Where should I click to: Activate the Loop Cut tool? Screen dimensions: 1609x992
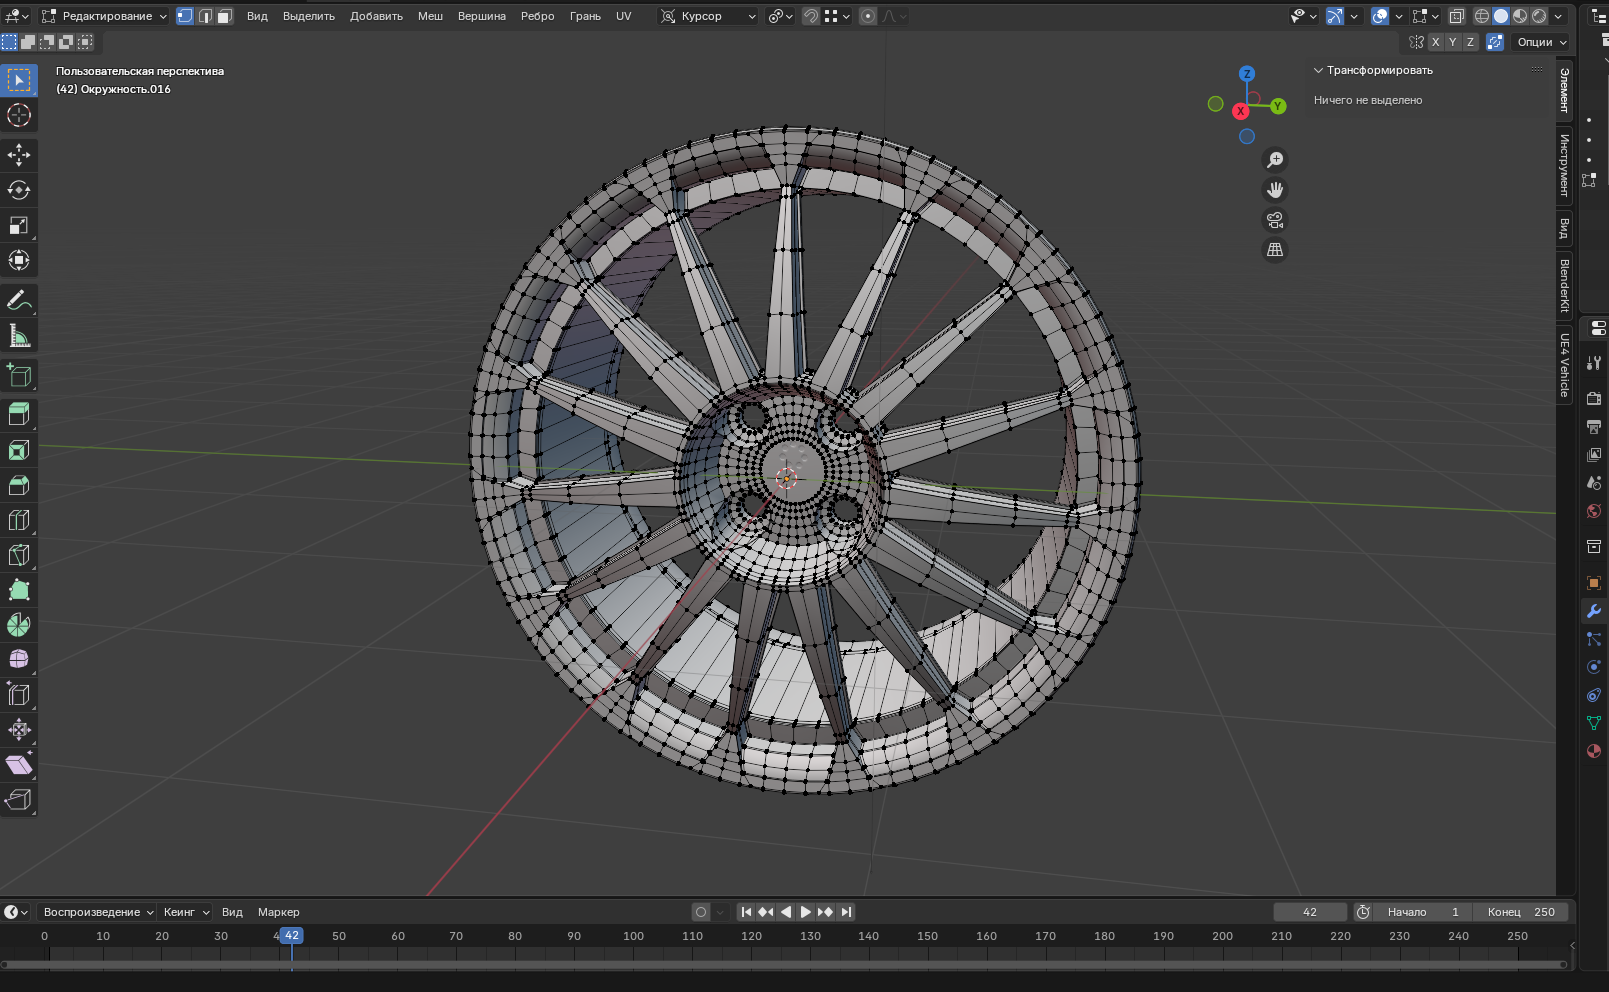[x=19, y=520]
